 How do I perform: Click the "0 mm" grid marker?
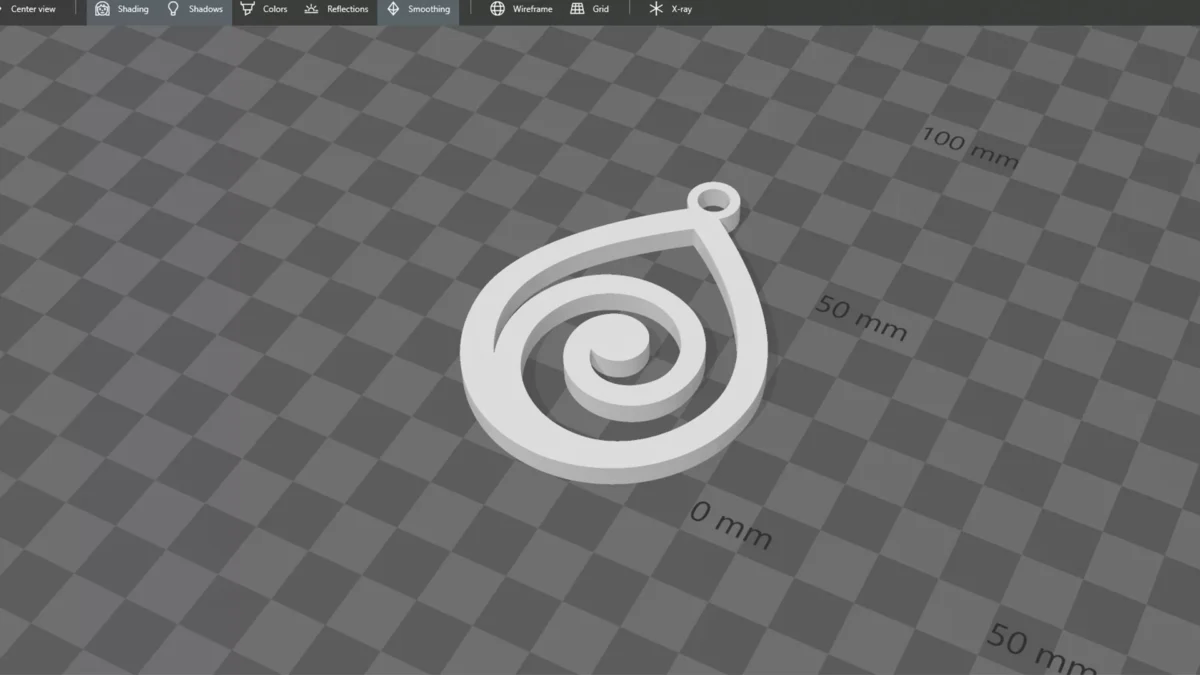[731, 526]
